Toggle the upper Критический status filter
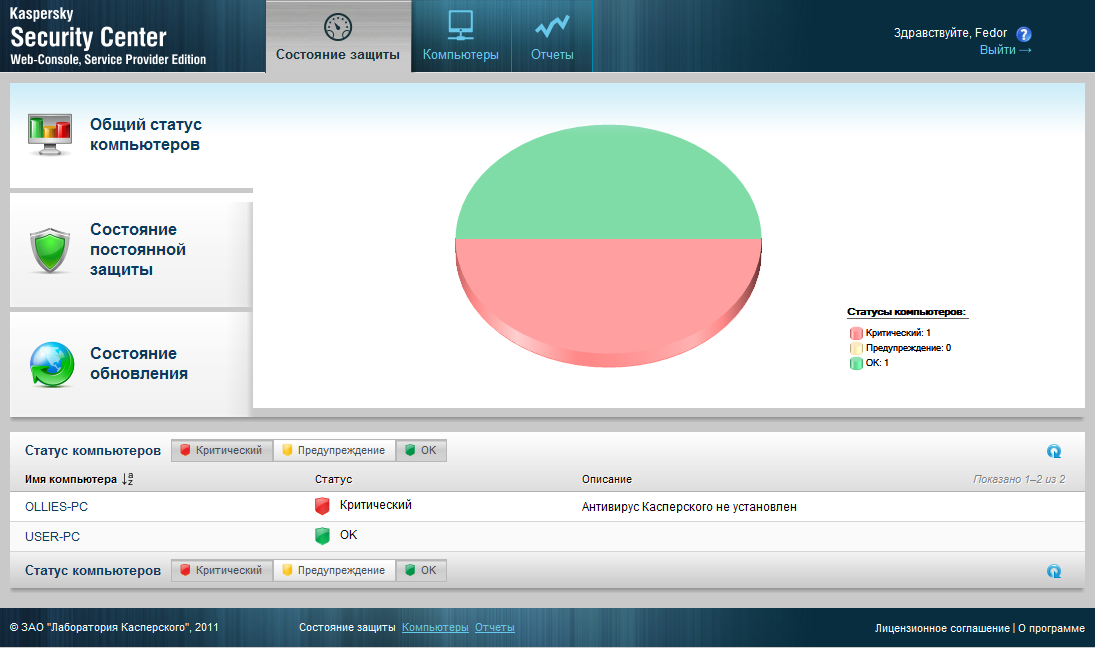1095x648 pixels. tap(222, 450)
